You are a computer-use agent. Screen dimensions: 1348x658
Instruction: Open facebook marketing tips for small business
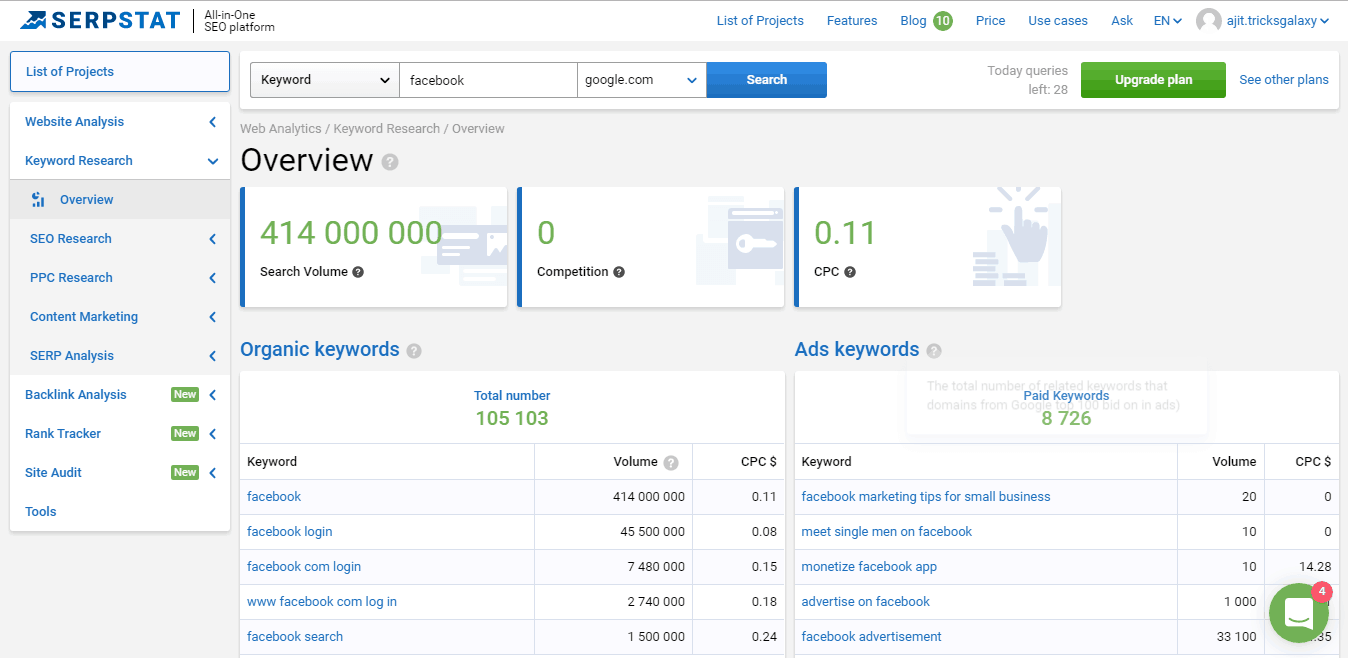click(x=926, y=497)
